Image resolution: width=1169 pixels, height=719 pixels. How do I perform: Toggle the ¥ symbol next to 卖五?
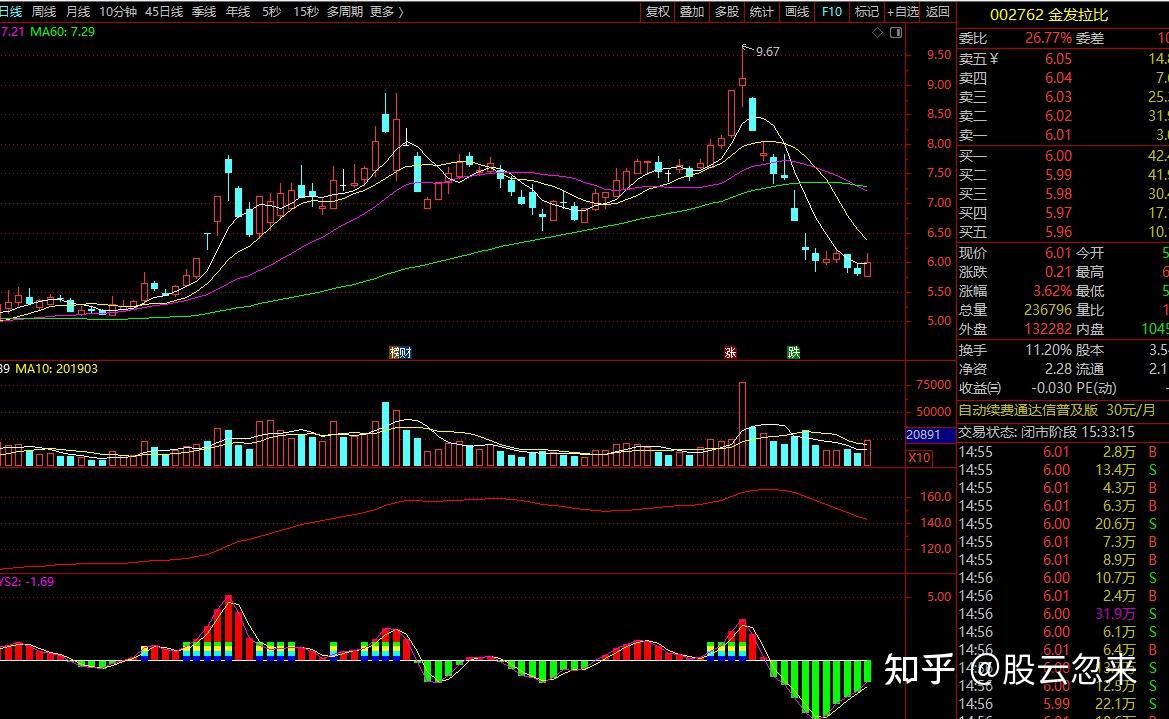pos(994,59)
